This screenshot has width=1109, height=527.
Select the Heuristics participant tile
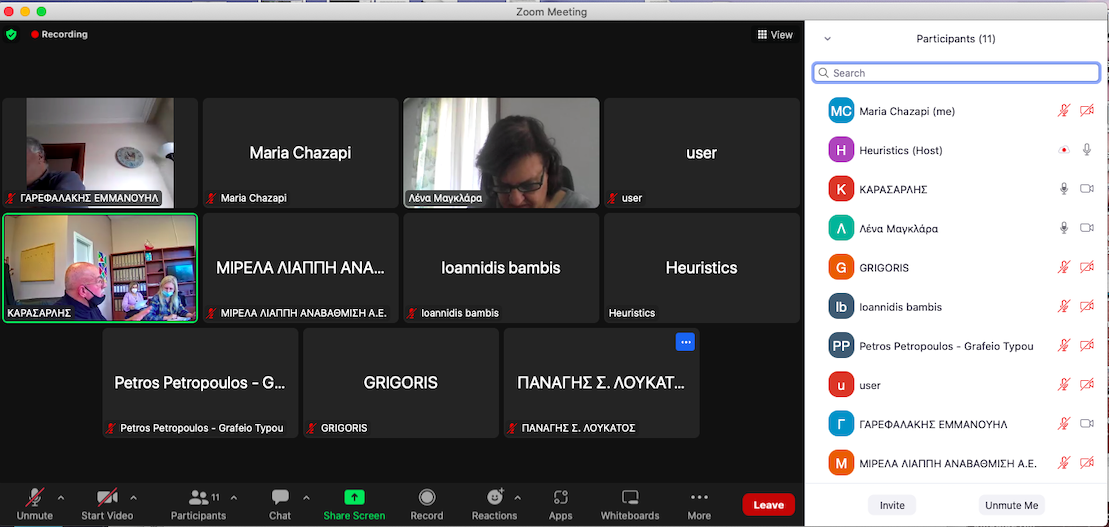click(x=702, y=268)
